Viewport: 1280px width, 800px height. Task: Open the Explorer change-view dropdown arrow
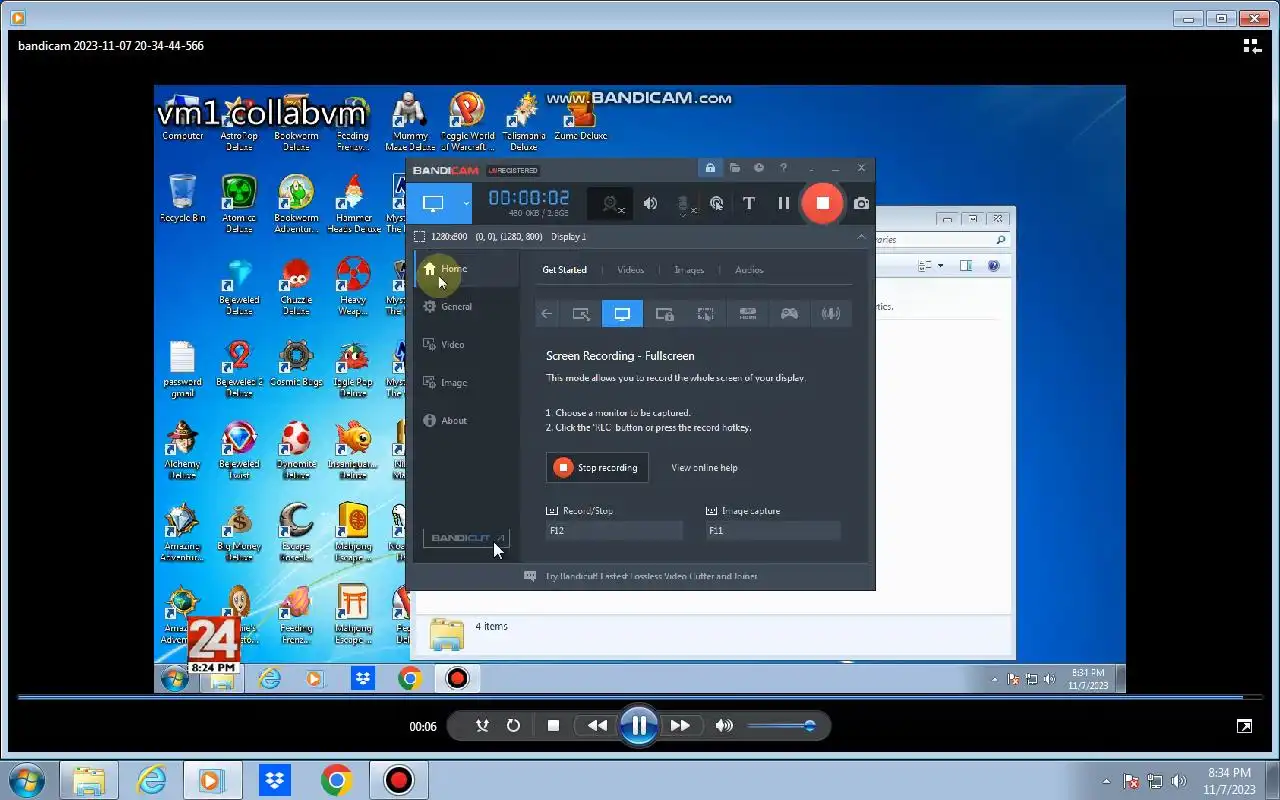(941, 266)
